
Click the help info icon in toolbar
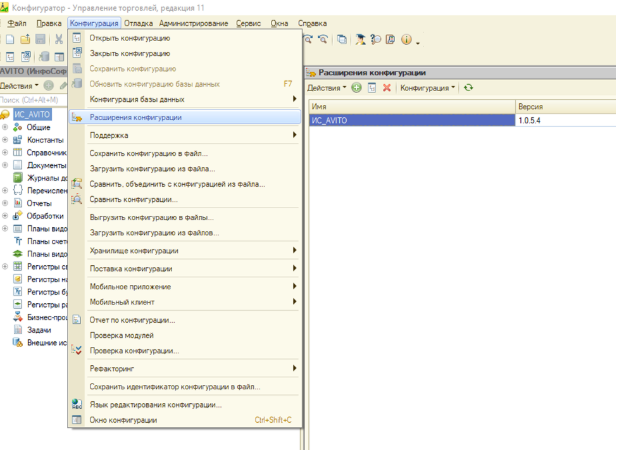[x=407, y=40]
